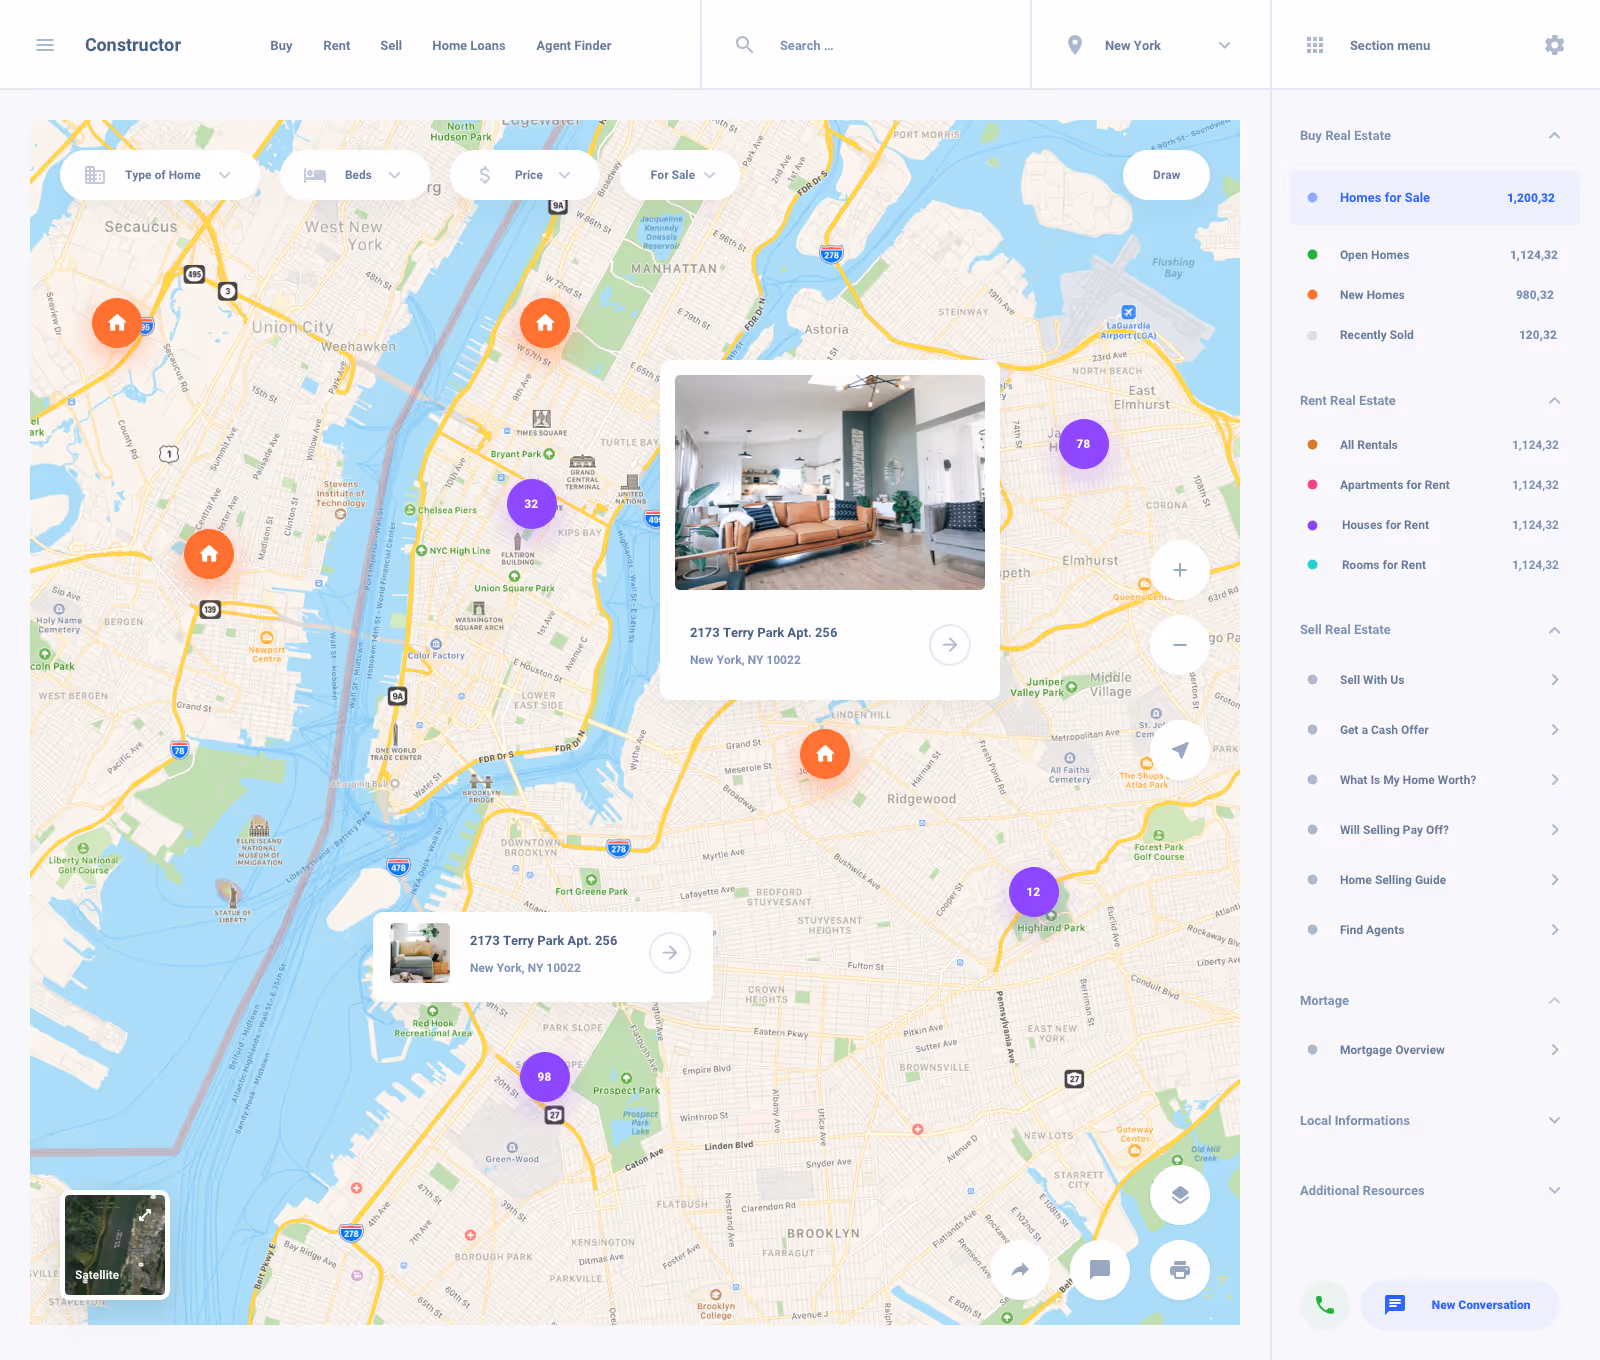
Task: Collapse the Buy Real Estate section
Action: point(1554,135)
